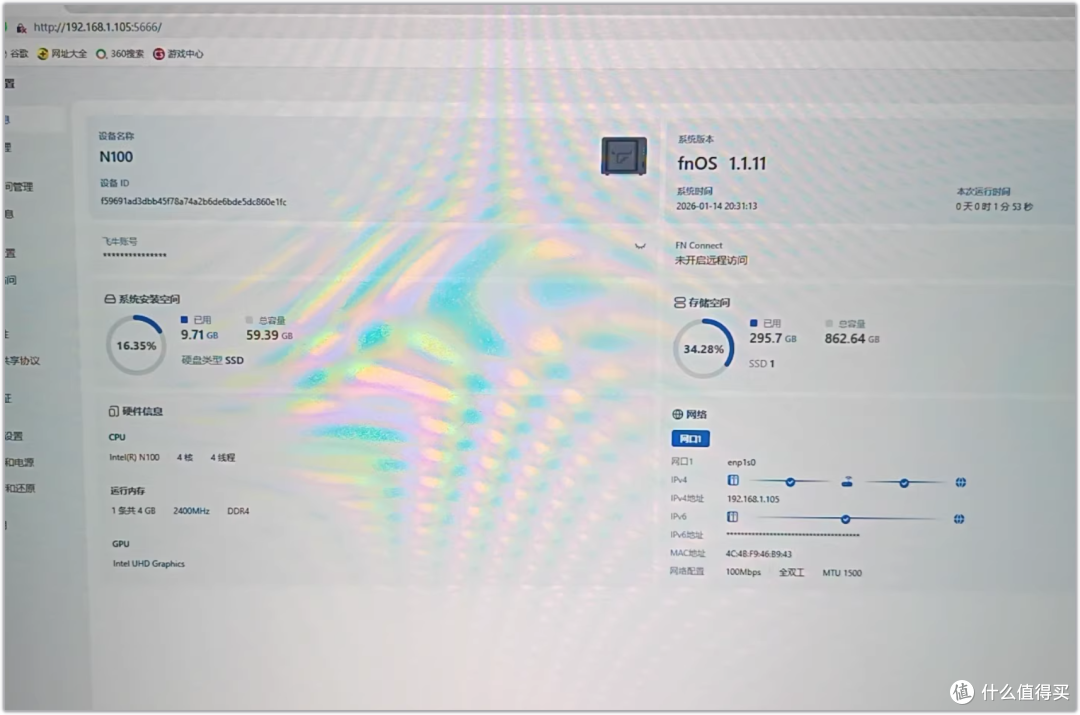The width and height of the screenshot is (1080, 715).
Task: Click the MTU 1500 value
Action: pos(842,573)
